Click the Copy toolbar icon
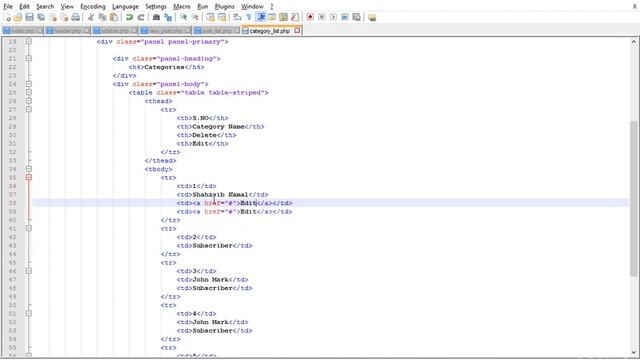Screen dimensions: 640x360 (x=102, y=17)
